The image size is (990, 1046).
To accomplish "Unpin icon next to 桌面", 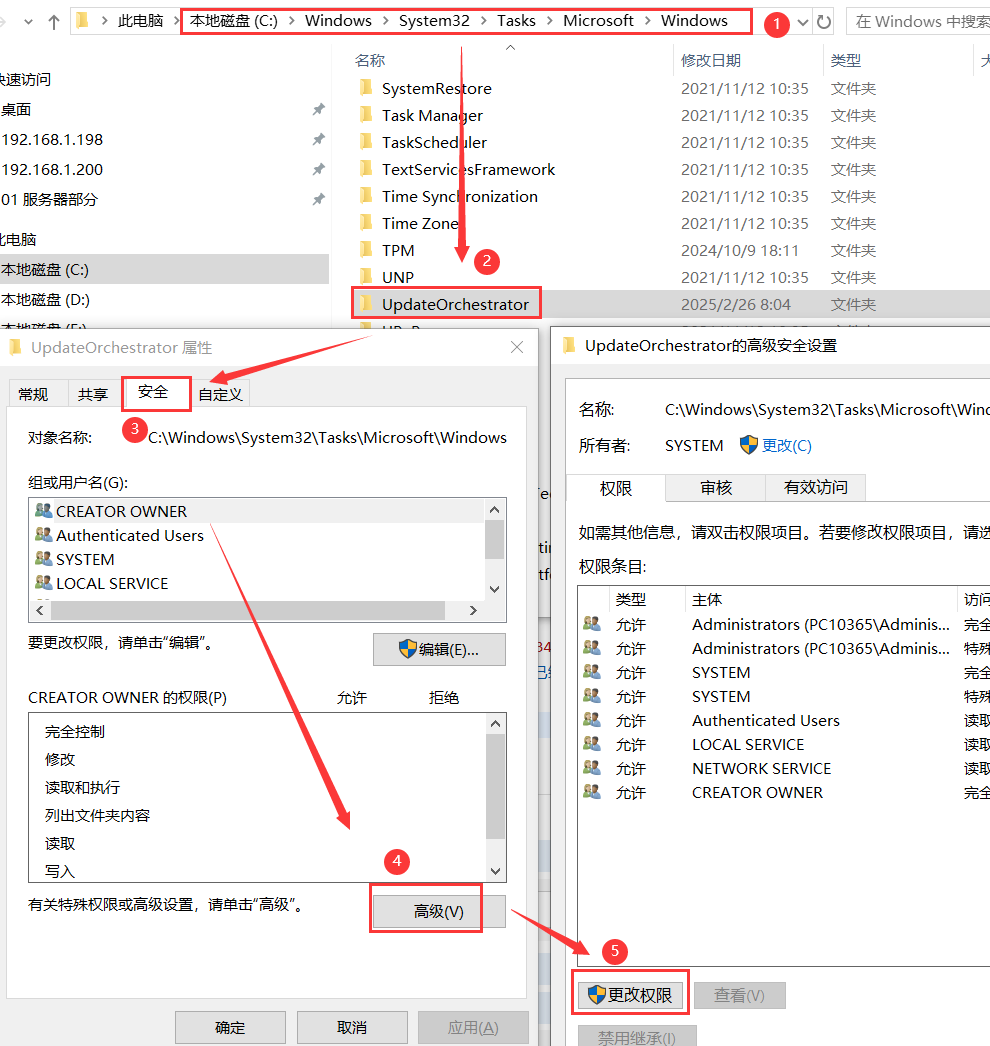I will coord(318,109).
